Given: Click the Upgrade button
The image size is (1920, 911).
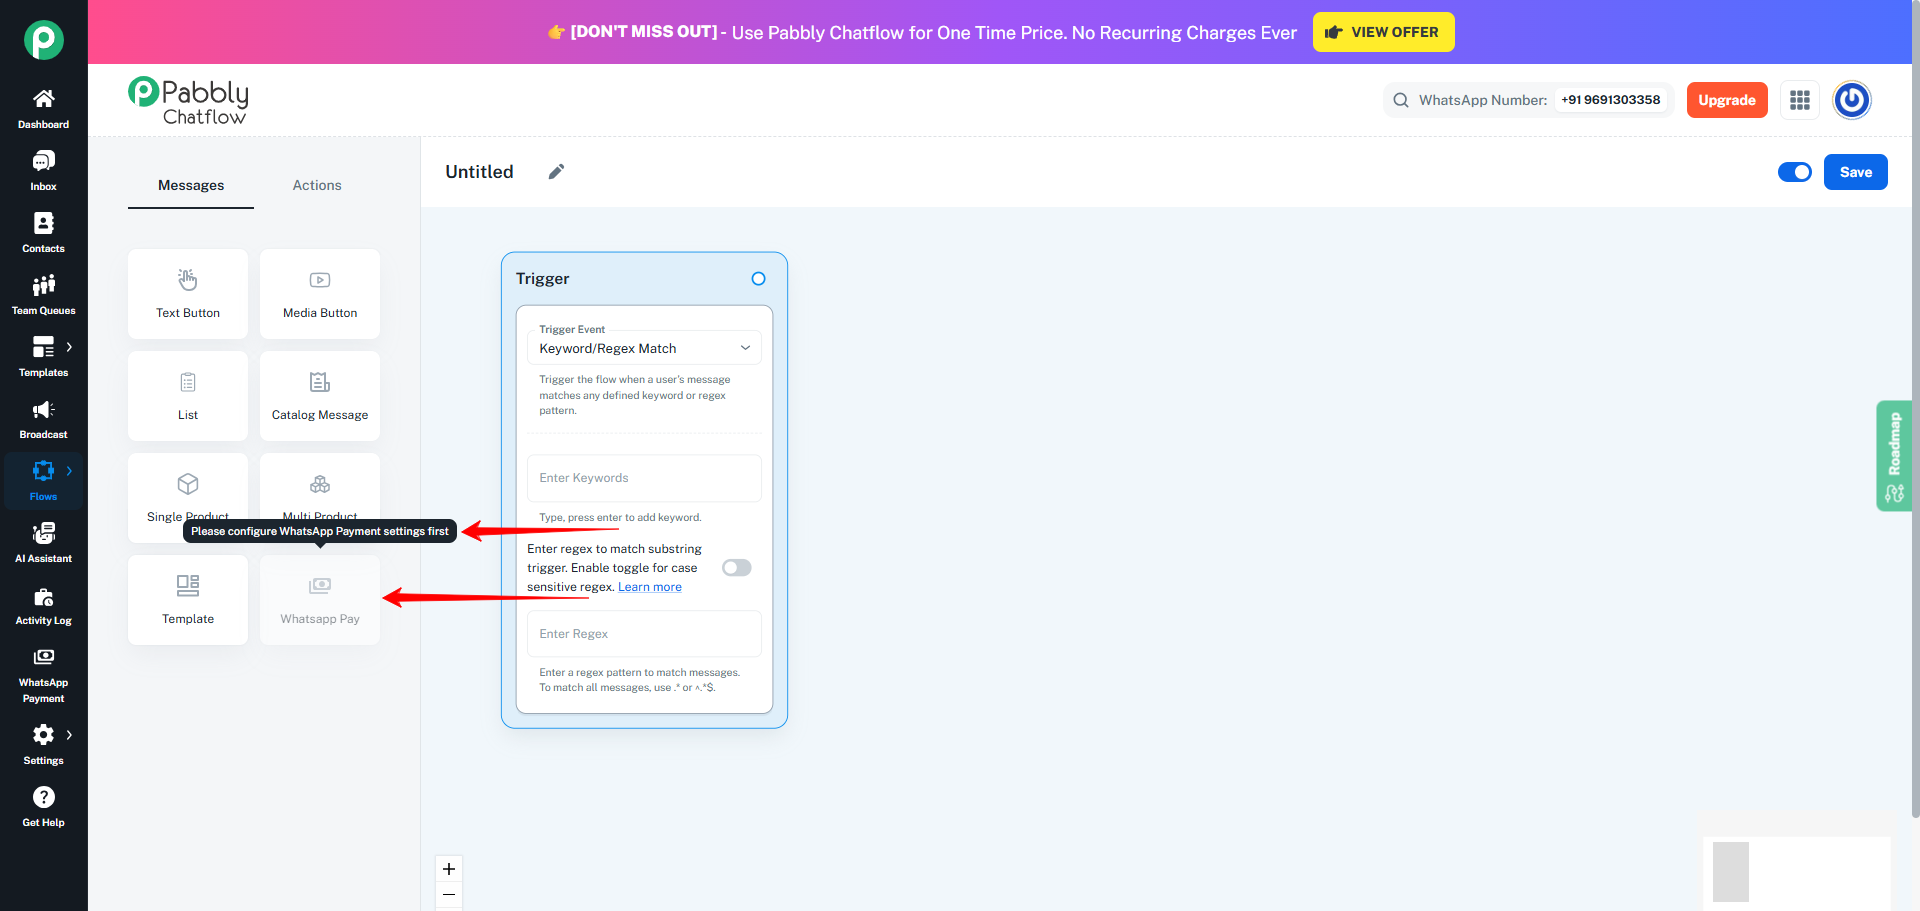Looking at the screenshot, I should coord(1727,100).
